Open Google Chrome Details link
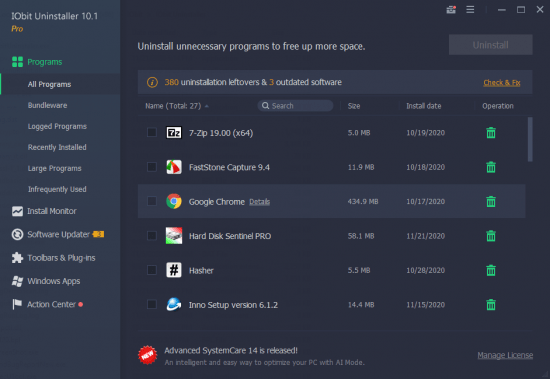The height and width of the screenshot is (379, 550). pyautogui.click(x=260, y=202)
